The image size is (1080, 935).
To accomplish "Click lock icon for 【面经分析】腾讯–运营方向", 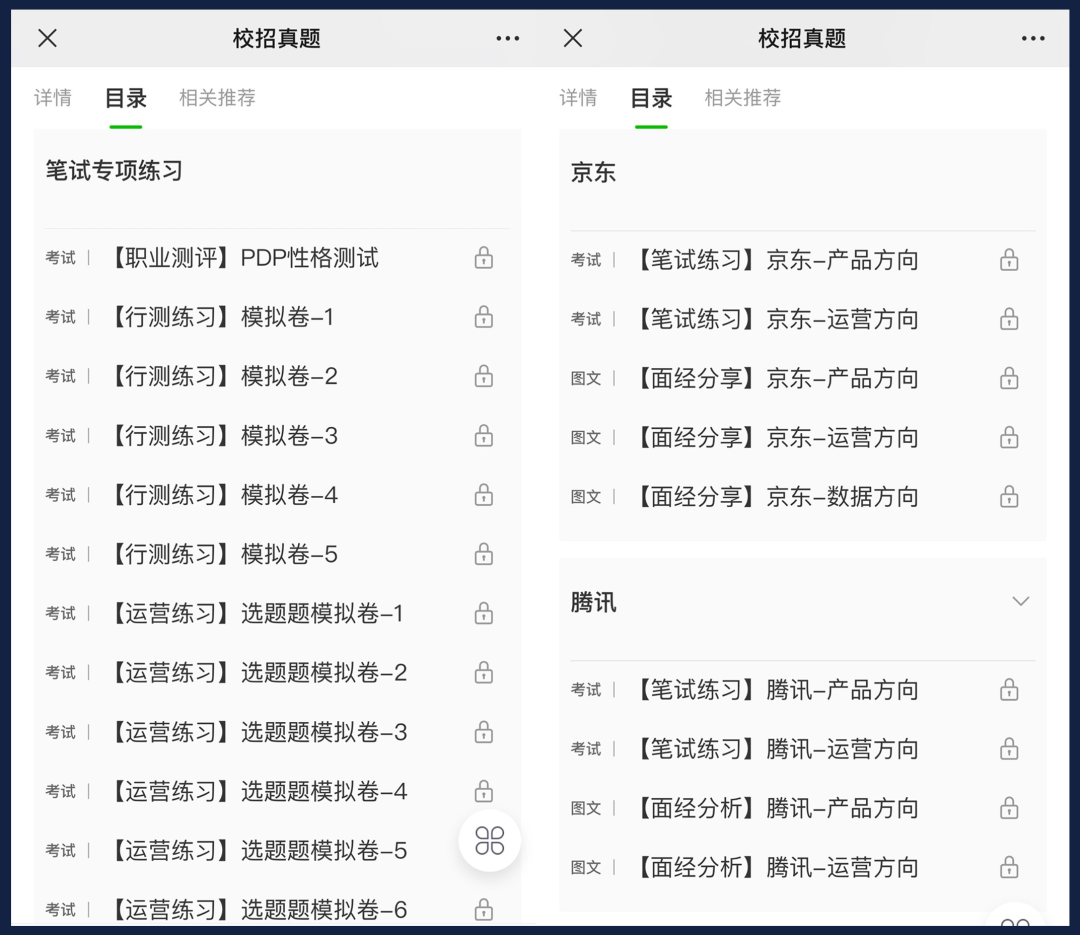I will (1009, 867).
